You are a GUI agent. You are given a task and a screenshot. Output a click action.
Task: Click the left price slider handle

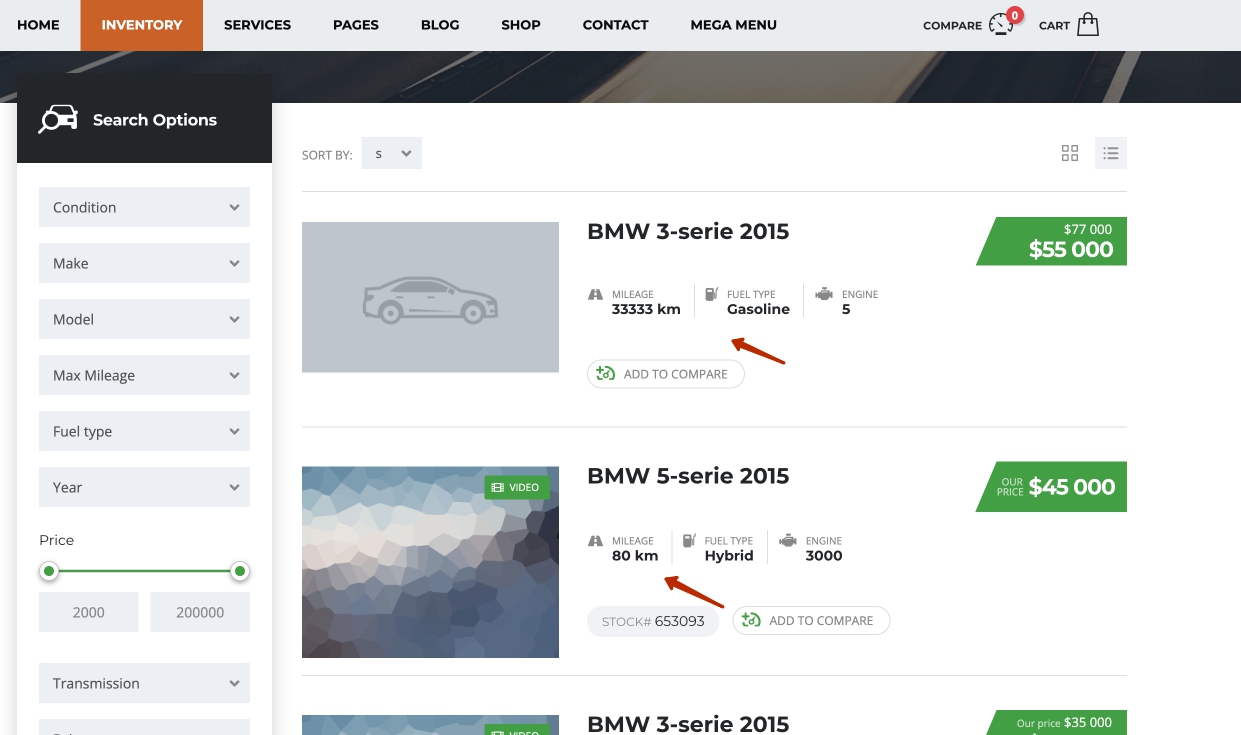coord(49,571)
